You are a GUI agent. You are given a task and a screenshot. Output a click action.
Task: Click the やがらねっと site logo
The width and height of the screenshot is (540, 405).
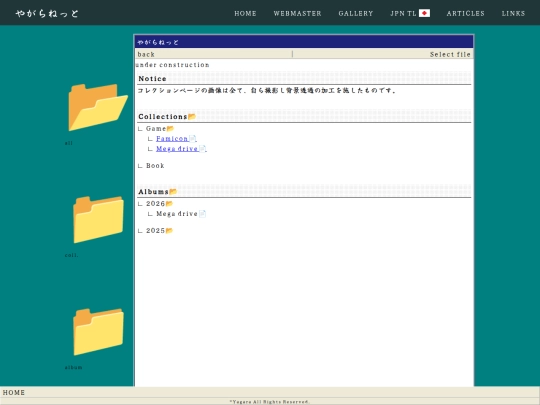47,13
